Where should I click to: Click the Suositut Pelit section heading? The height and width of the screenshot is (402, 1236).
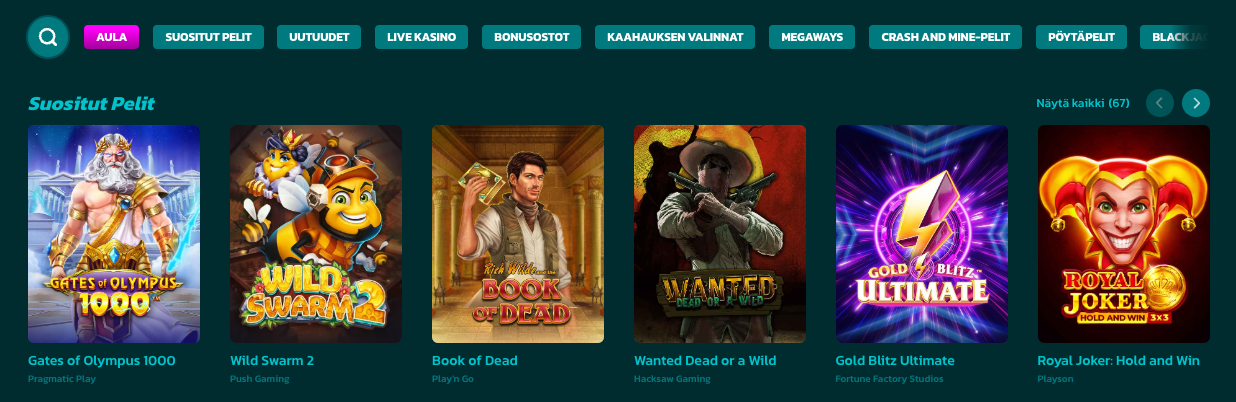(x=91, y=104)
